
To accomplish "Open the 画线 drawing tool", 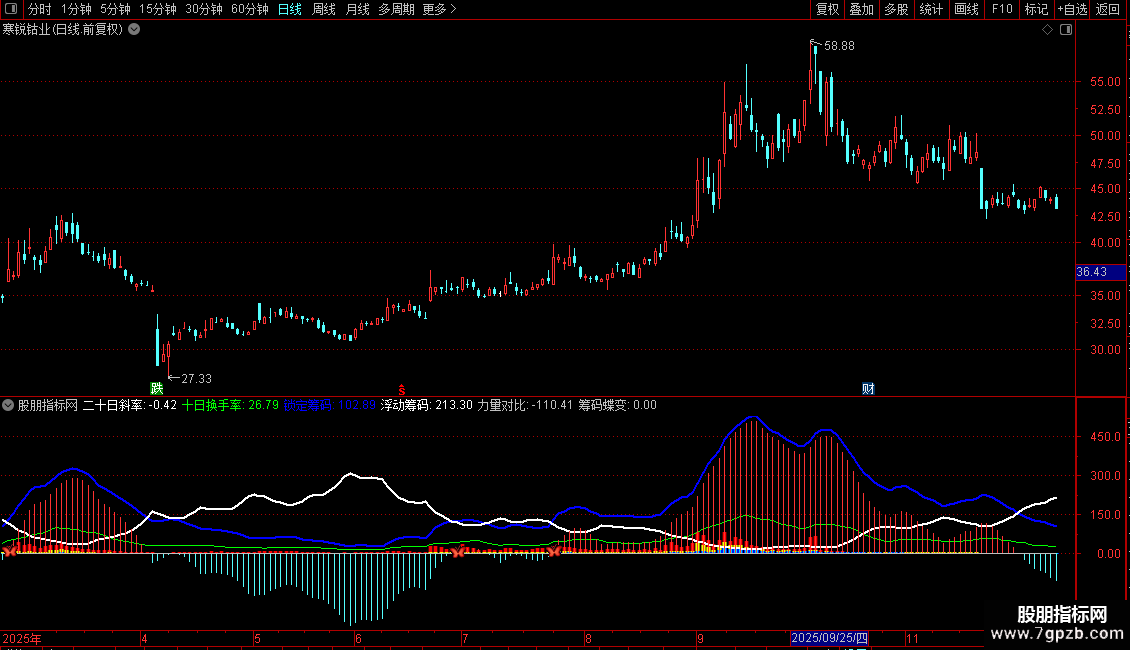I will pyautogui.click(x=966, y=9).
